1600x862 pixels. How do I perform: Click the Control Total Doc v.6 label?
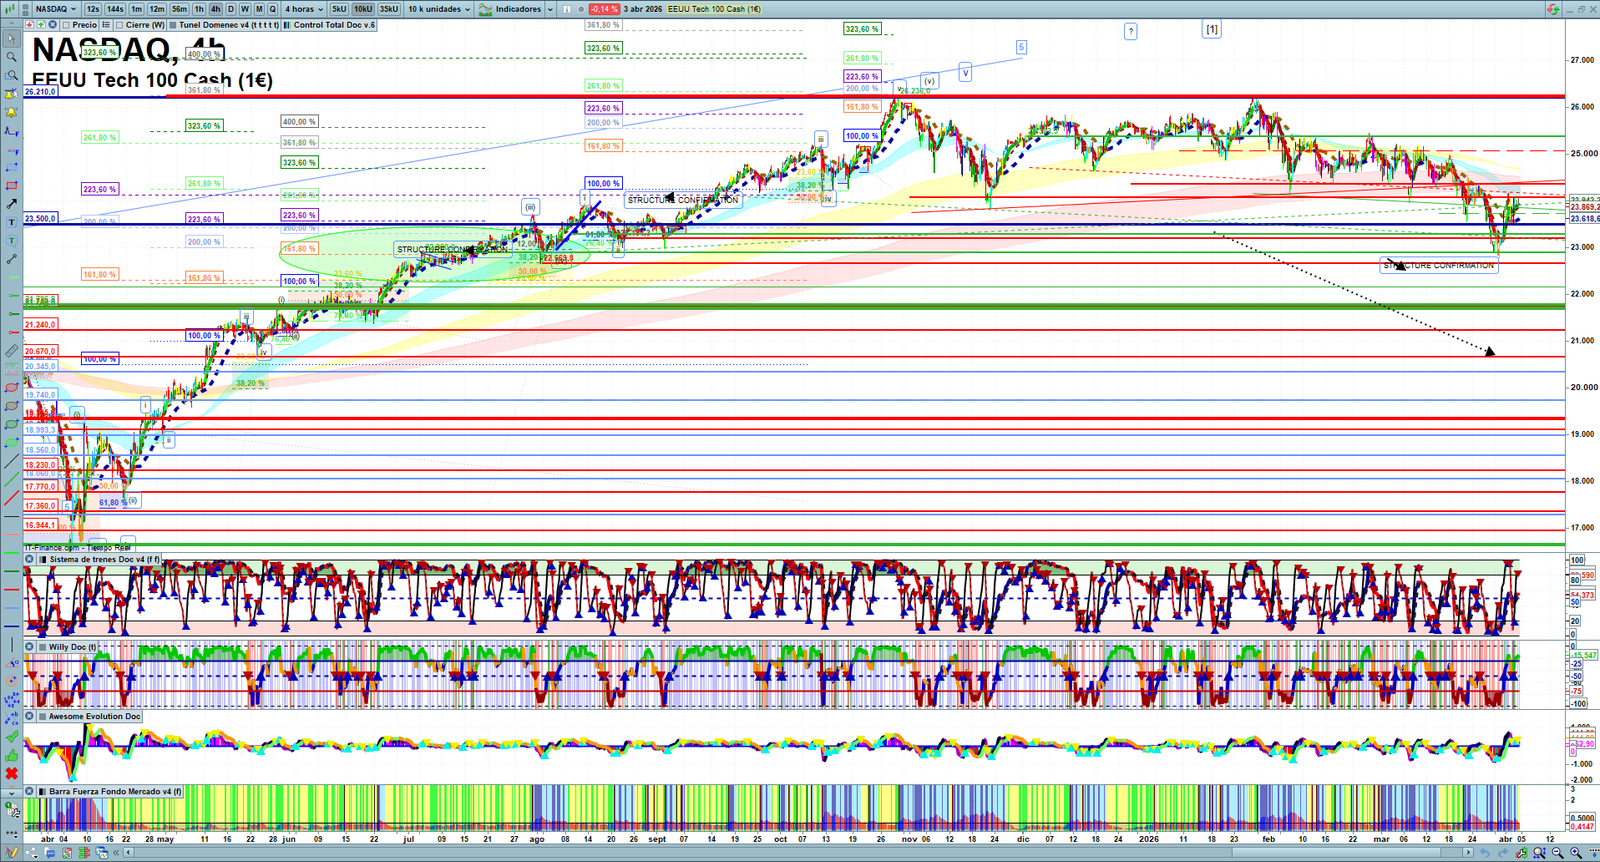(x=334, y=25)
